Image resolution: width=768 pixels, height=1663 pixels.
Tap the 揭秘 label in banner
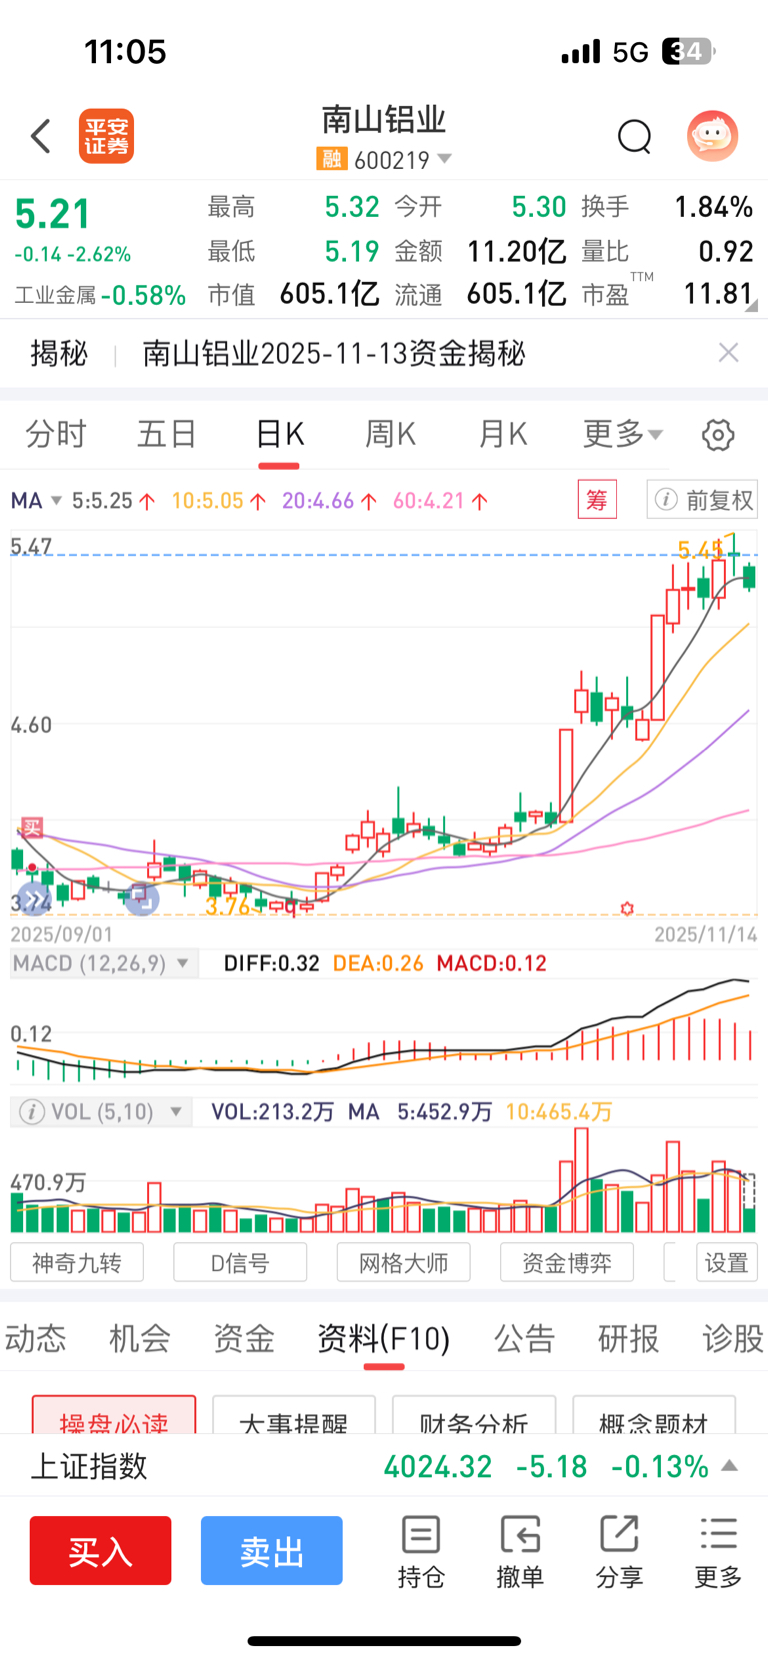tap(59, 353)
